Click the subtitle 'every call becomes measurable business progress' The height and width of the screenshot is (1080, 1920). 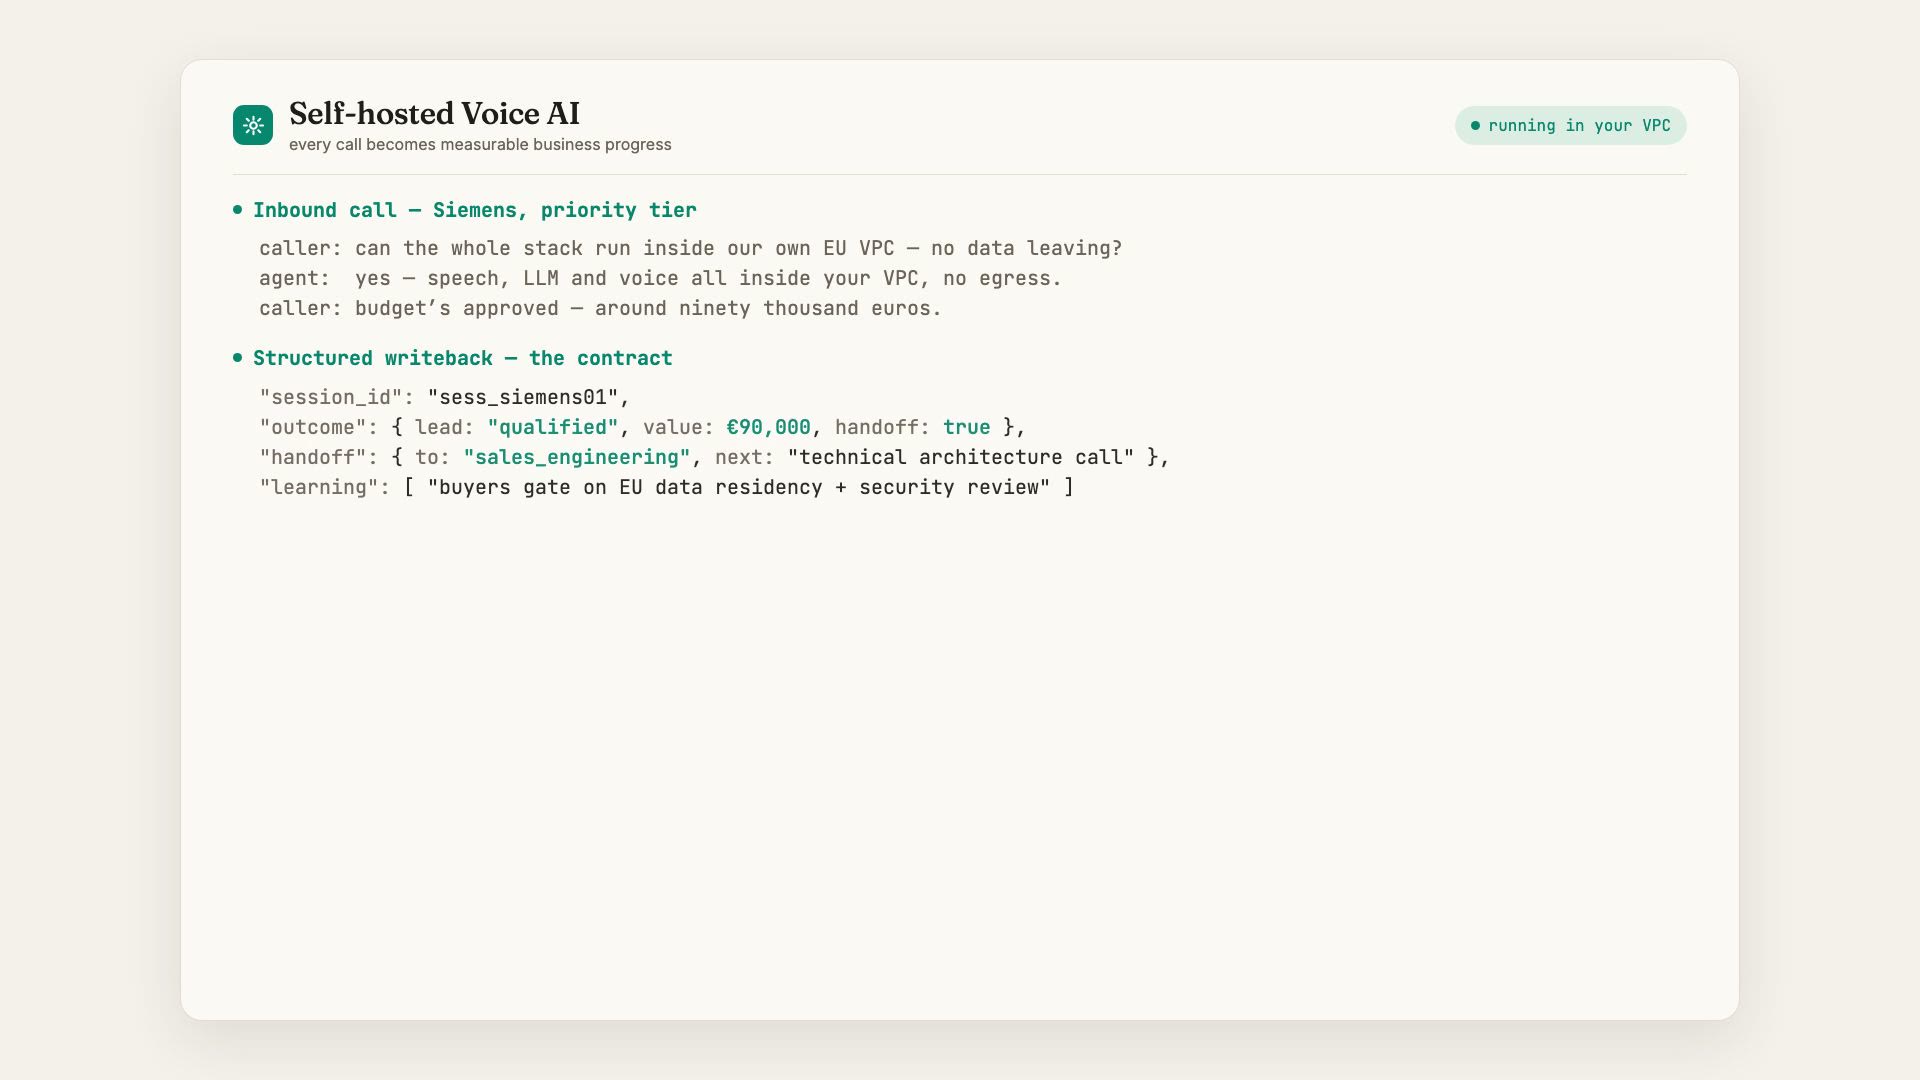pos(480,145)
